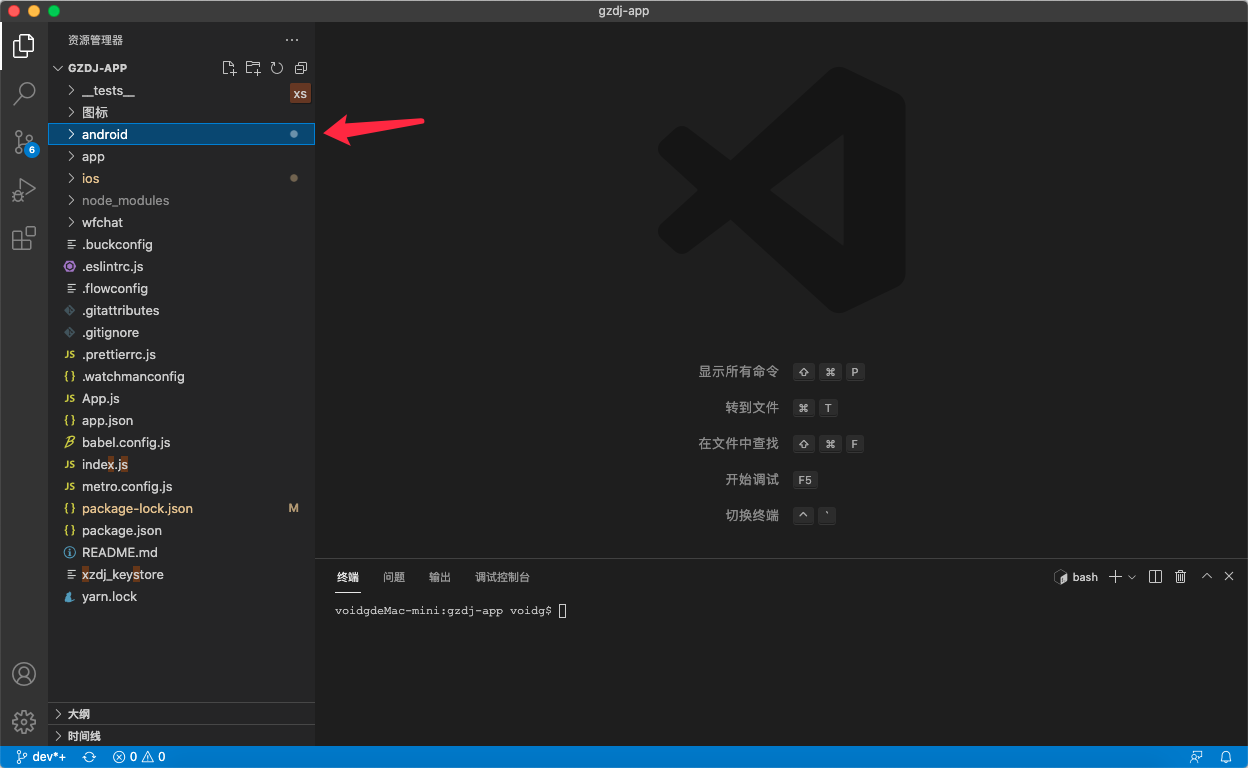Open the README.md file

pos(181,552)
